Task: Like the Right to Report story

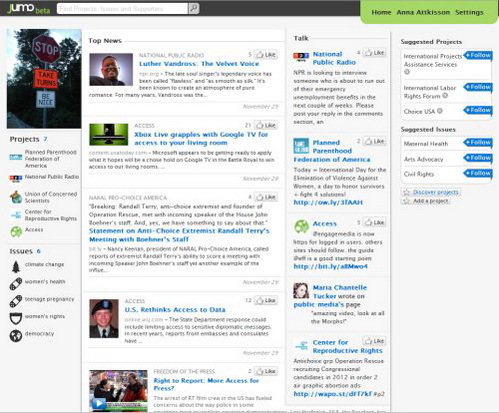Action: pos(266,371)
